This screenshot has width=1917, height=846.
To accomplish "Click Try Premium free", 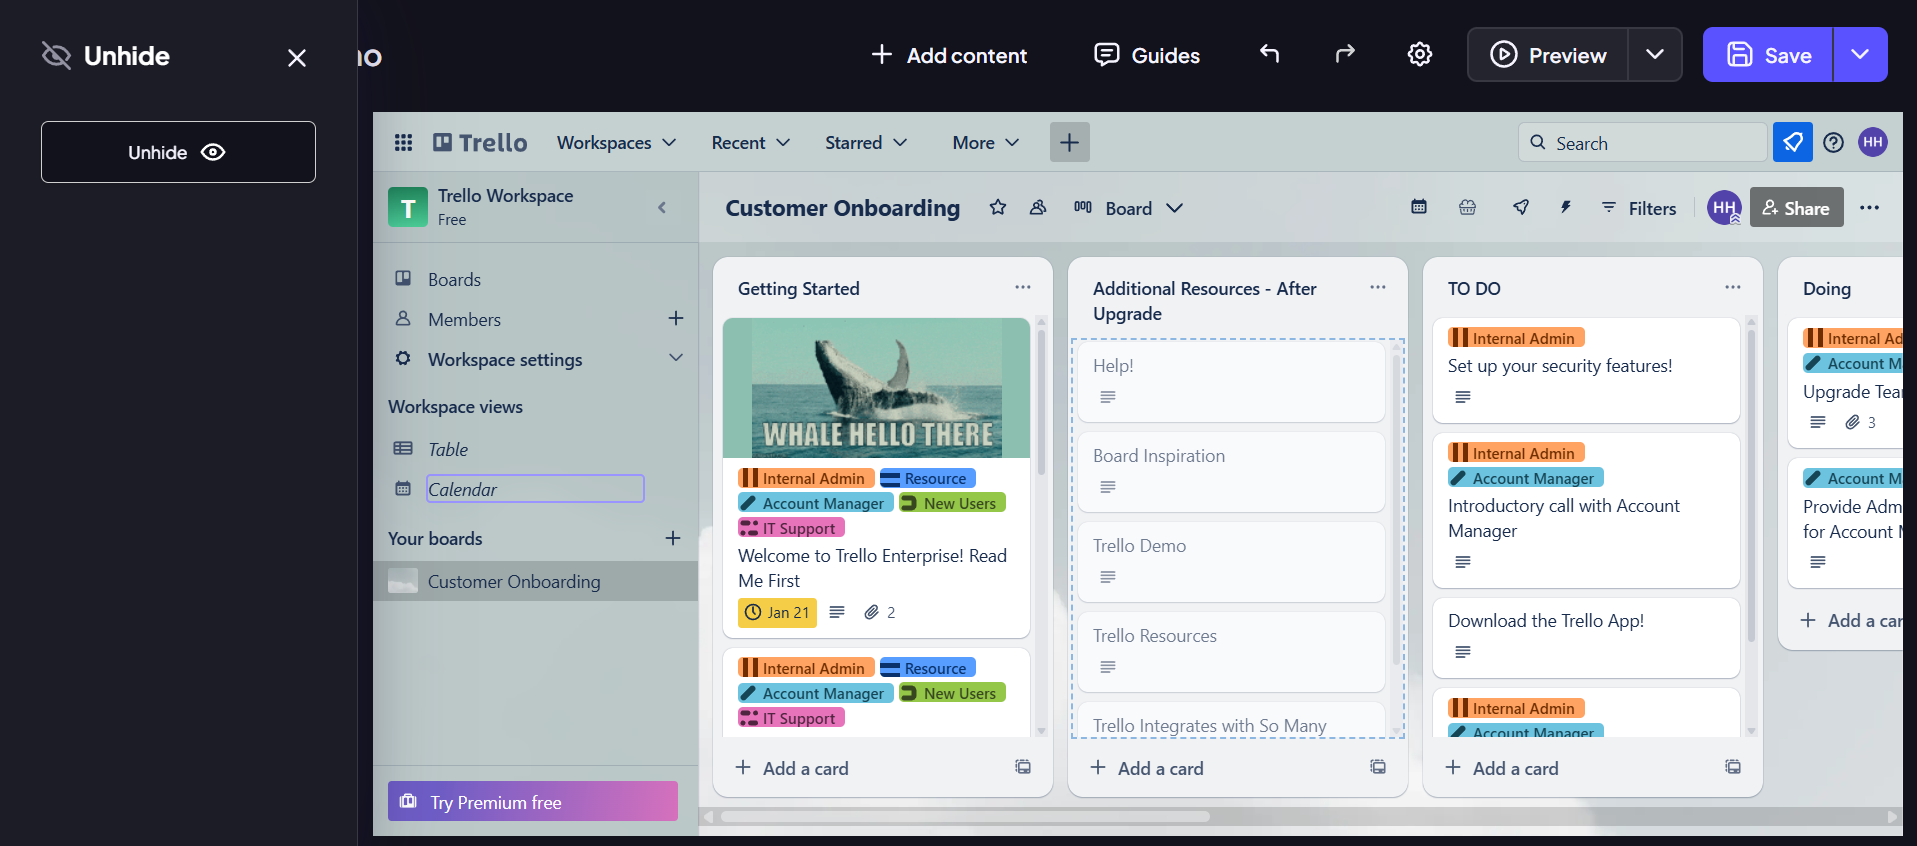I will click(x=533, y=801).
